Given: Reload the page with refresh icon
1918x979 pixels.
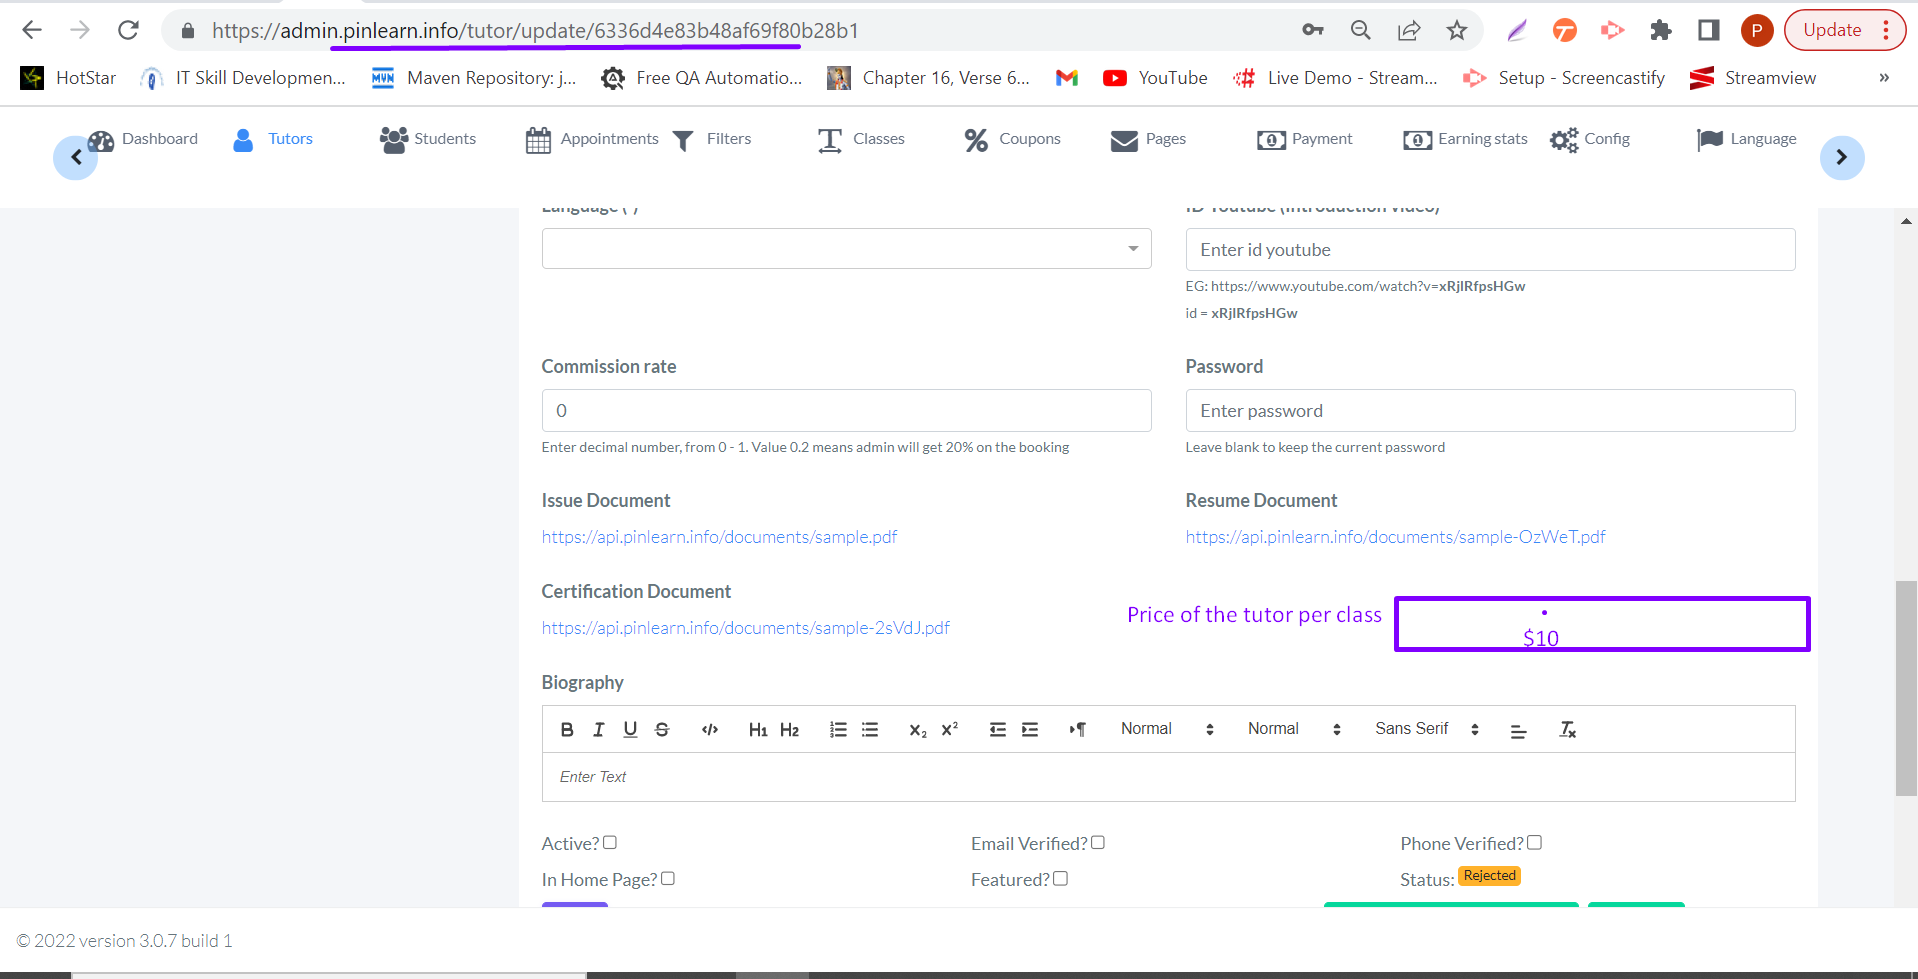Looking at the screenshot, I should click(128, 30).
